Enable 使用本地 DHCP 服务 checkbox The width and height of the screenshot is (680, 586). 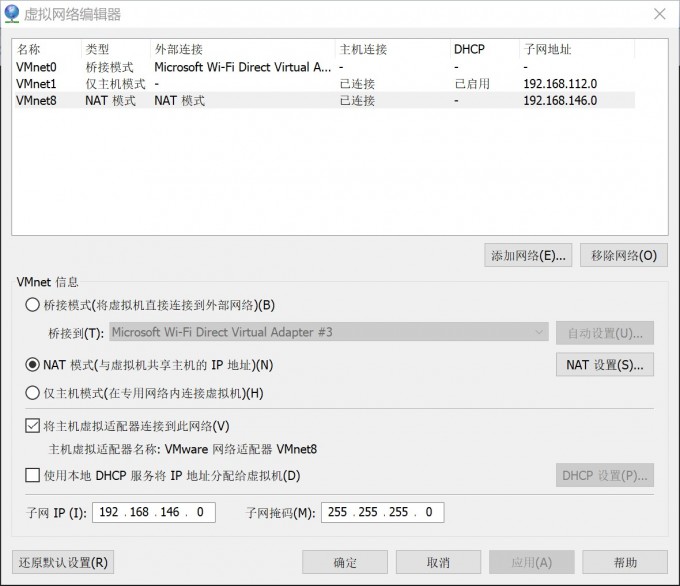[33, 475]
